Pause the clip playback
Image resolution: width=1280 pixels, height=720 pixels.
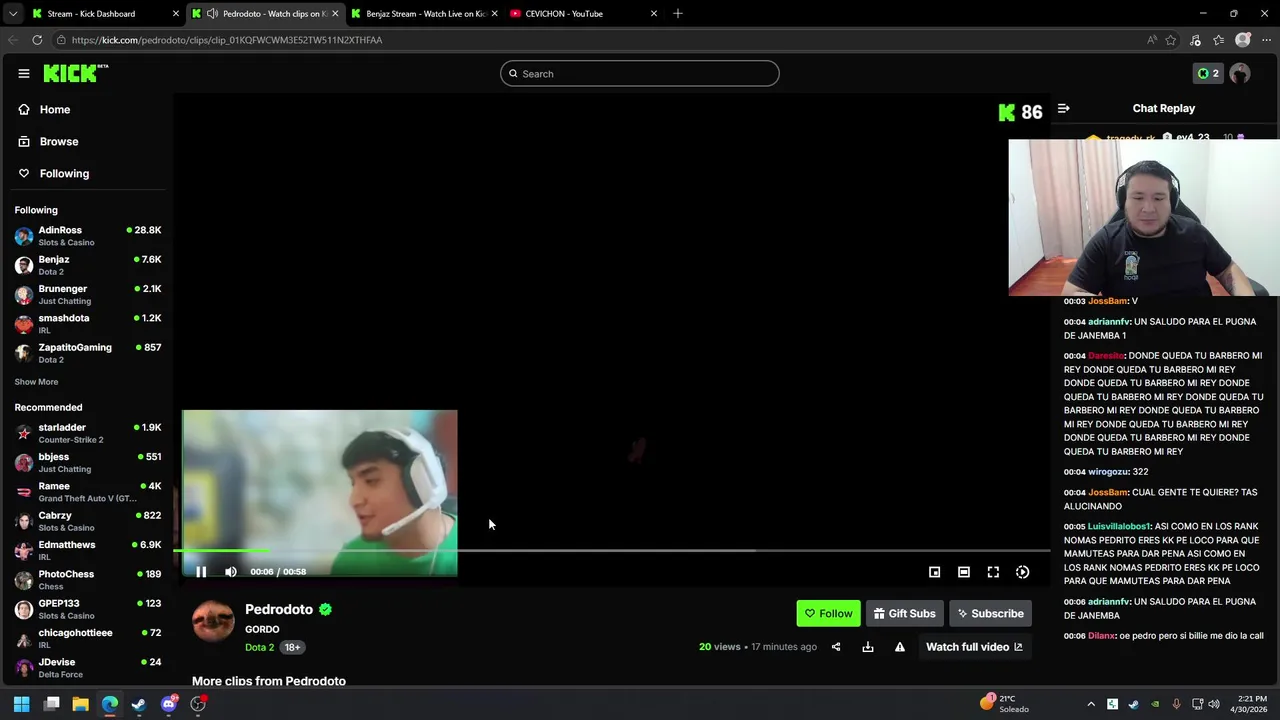click(x=201, y=572)
